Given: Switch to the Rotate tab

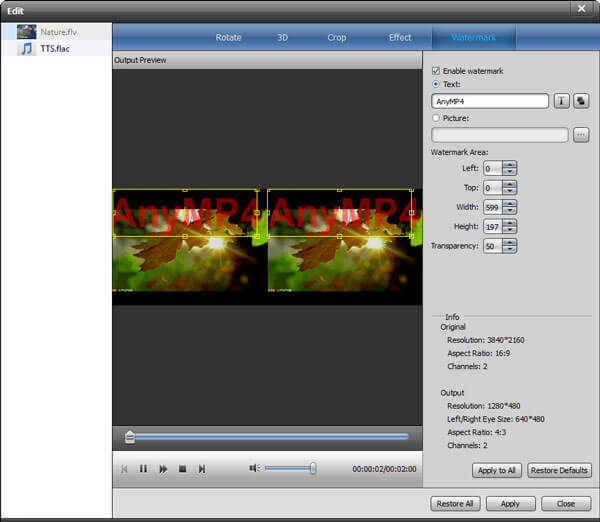Looking at the screenshot, I should 228,38.
